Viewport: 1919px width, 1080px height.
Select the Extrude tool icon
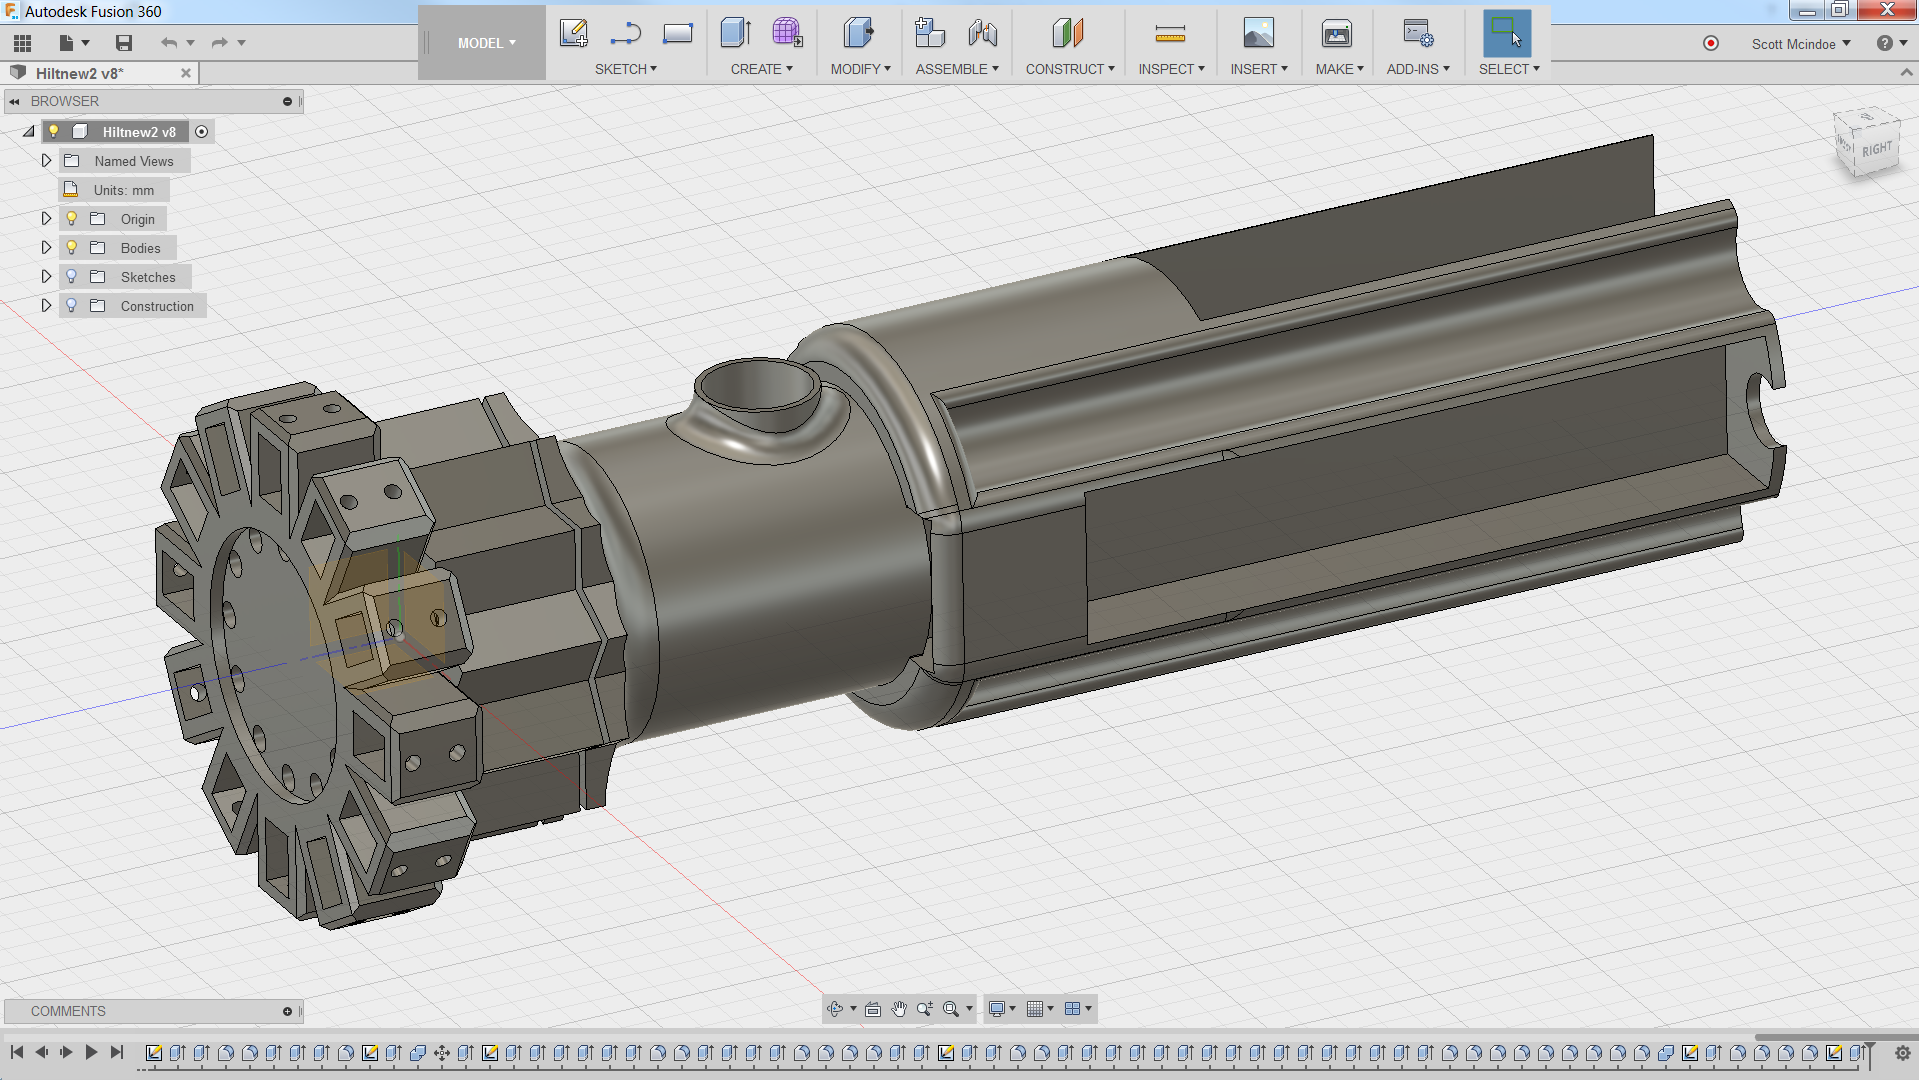click(735, 33)
